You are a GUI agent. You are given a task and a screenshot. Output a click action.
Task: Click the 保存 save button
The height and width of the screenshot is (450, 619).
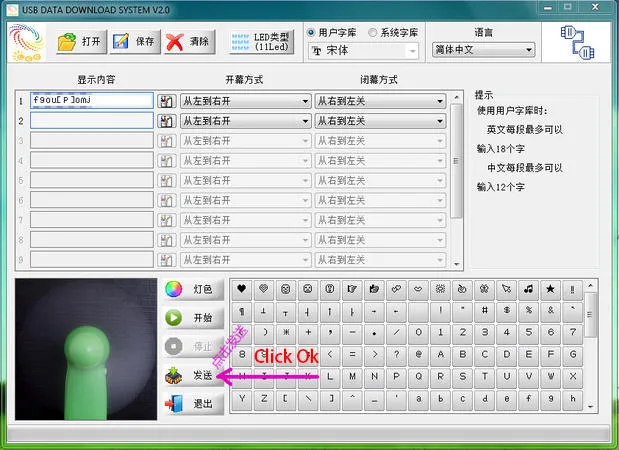point(135,41)
